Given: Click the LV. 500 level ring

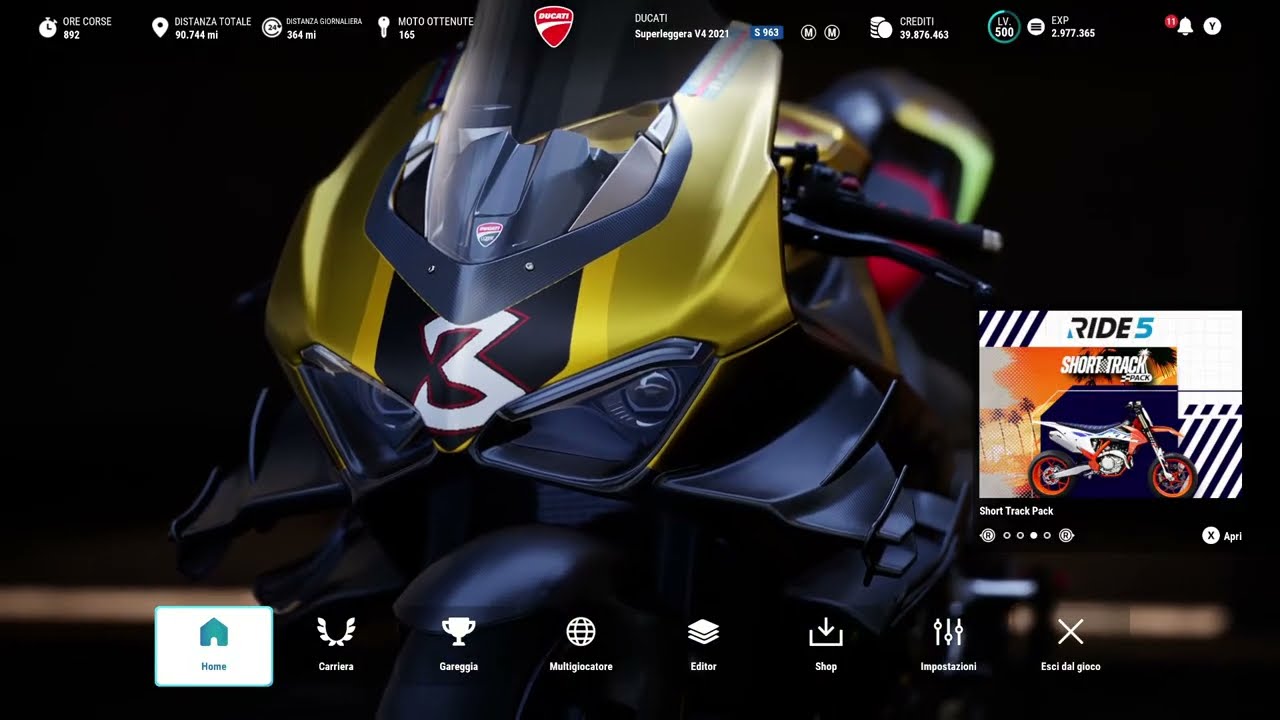Looking at the screenshot, I should 1004,27.
